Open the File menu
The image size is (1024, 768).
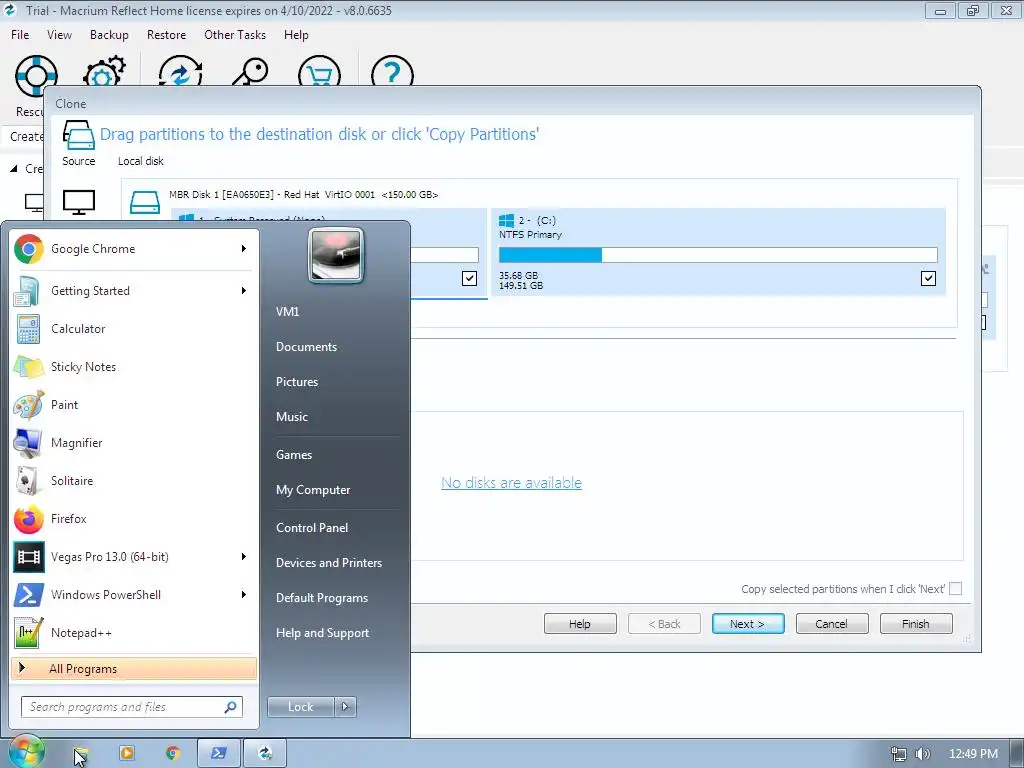pyautogui.click(x=20, y=35)
